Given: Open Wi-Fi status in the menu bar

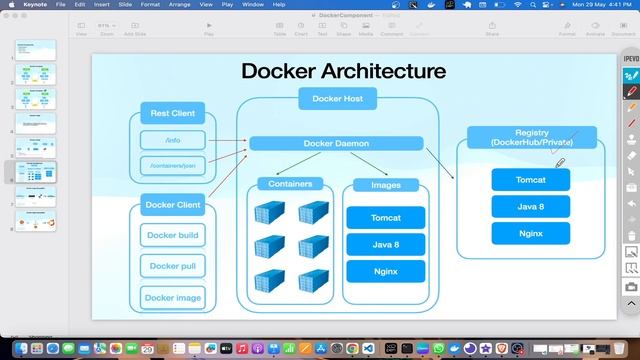Looking at the screenshot, I should click(518, 4).
